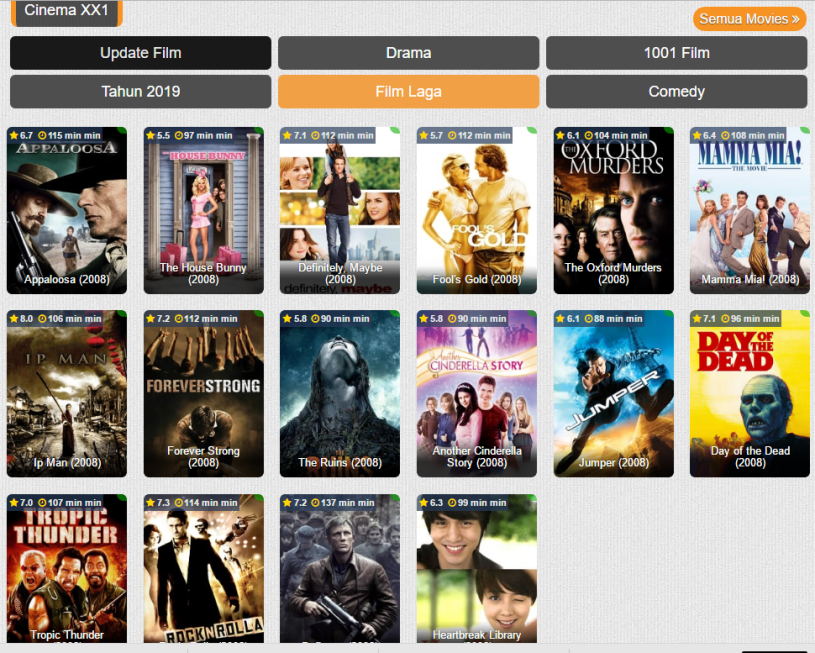Click the Fool's Gold movie poster
The width and height of the screenshot is (815, 653).
click(x=477, y=211)
